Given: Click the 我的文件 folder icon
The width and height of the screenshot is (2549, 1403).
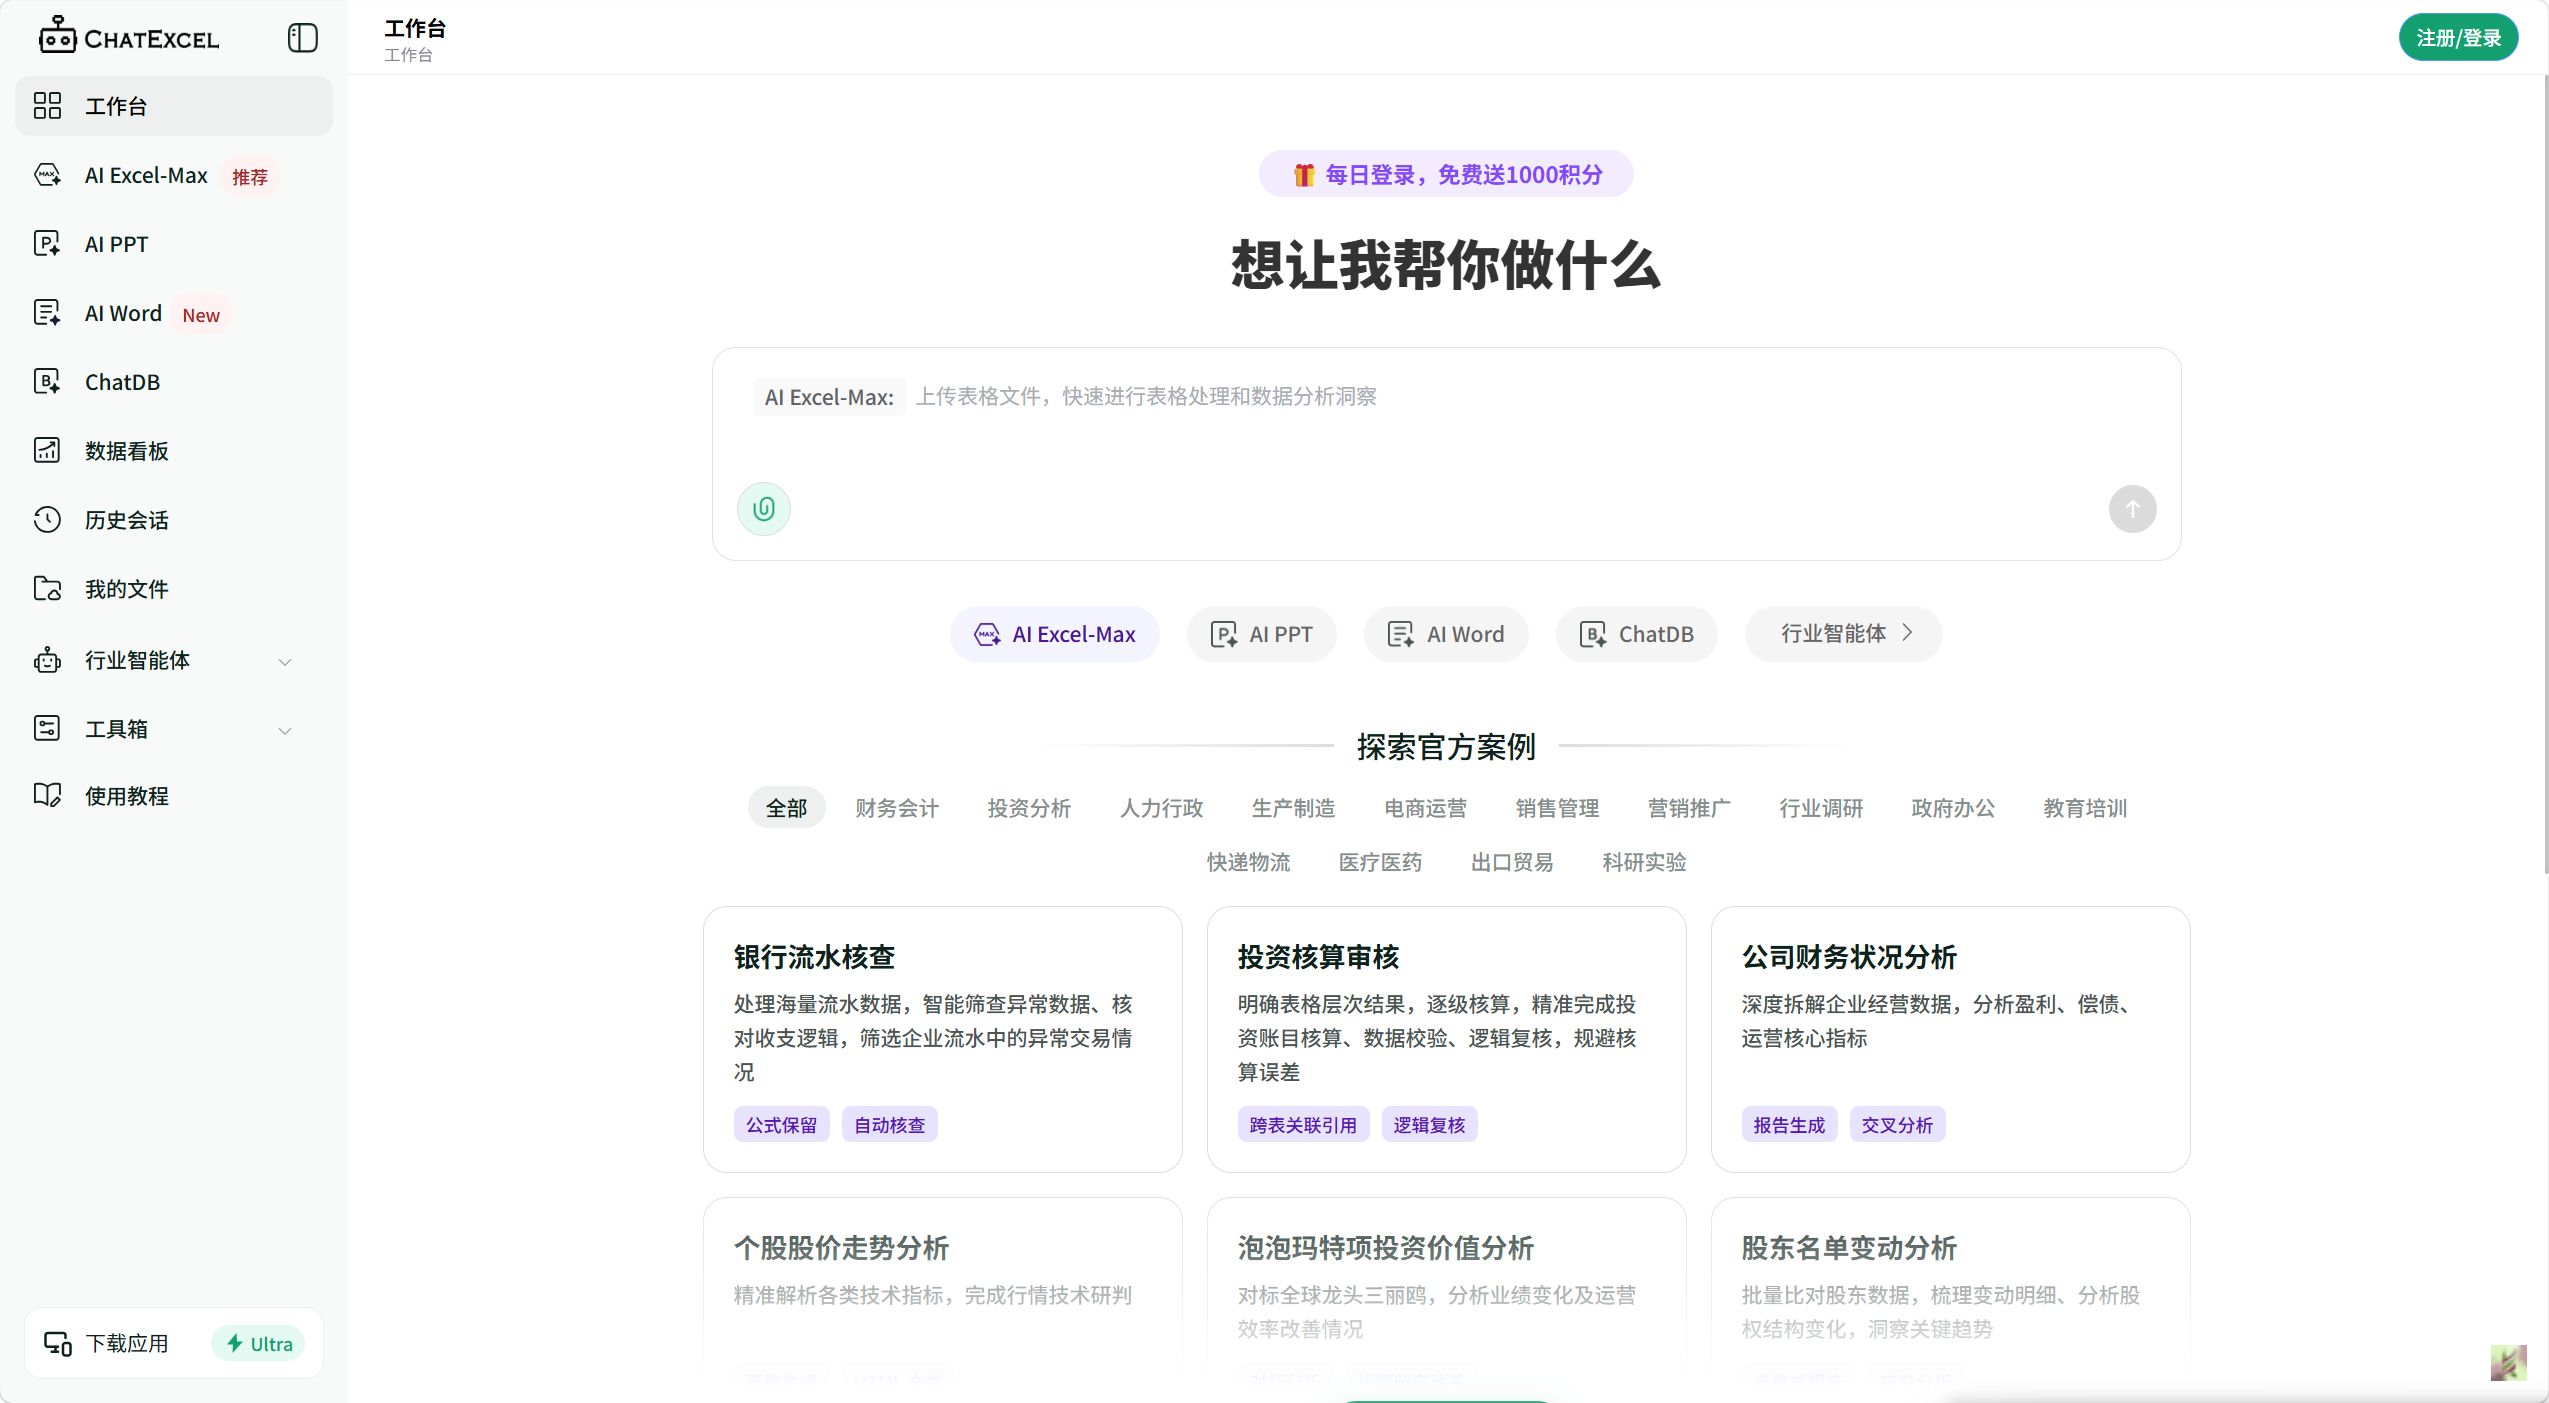Looking at the screenshot, I should 47,589.
